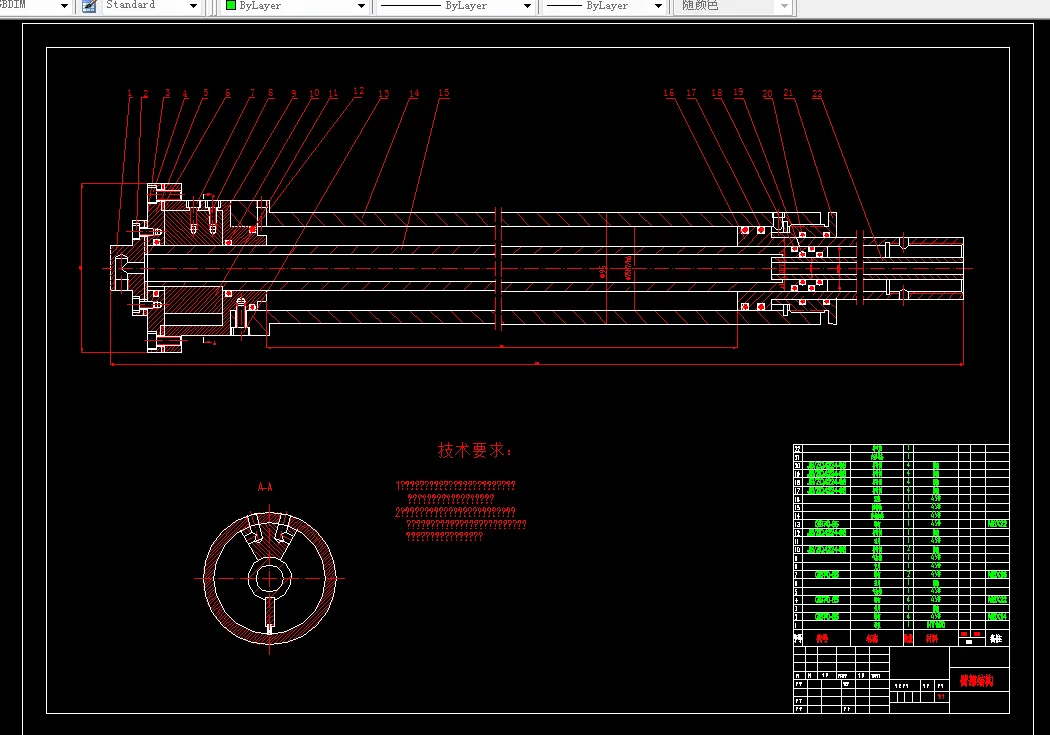This screenshot has width=1050, height=735.
Task: Open the 随颜色 plot style dropdown
Action: click(x=785, y=6)
